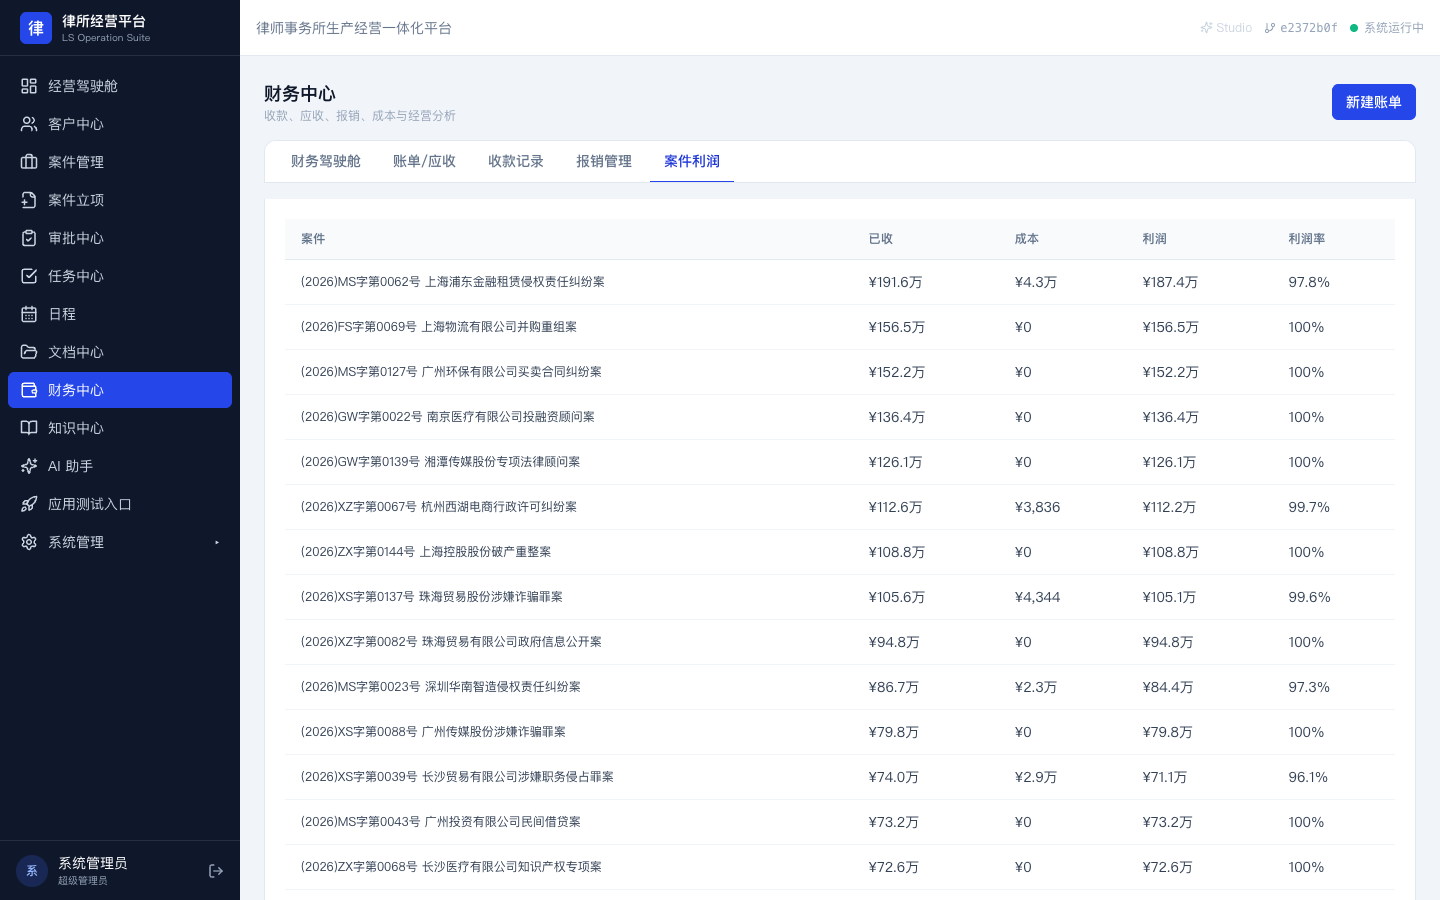Image resolution: width=1440 pixels, height=900 pixels.
Task: Click the 利润 column header
Action: click(1155, 239)
